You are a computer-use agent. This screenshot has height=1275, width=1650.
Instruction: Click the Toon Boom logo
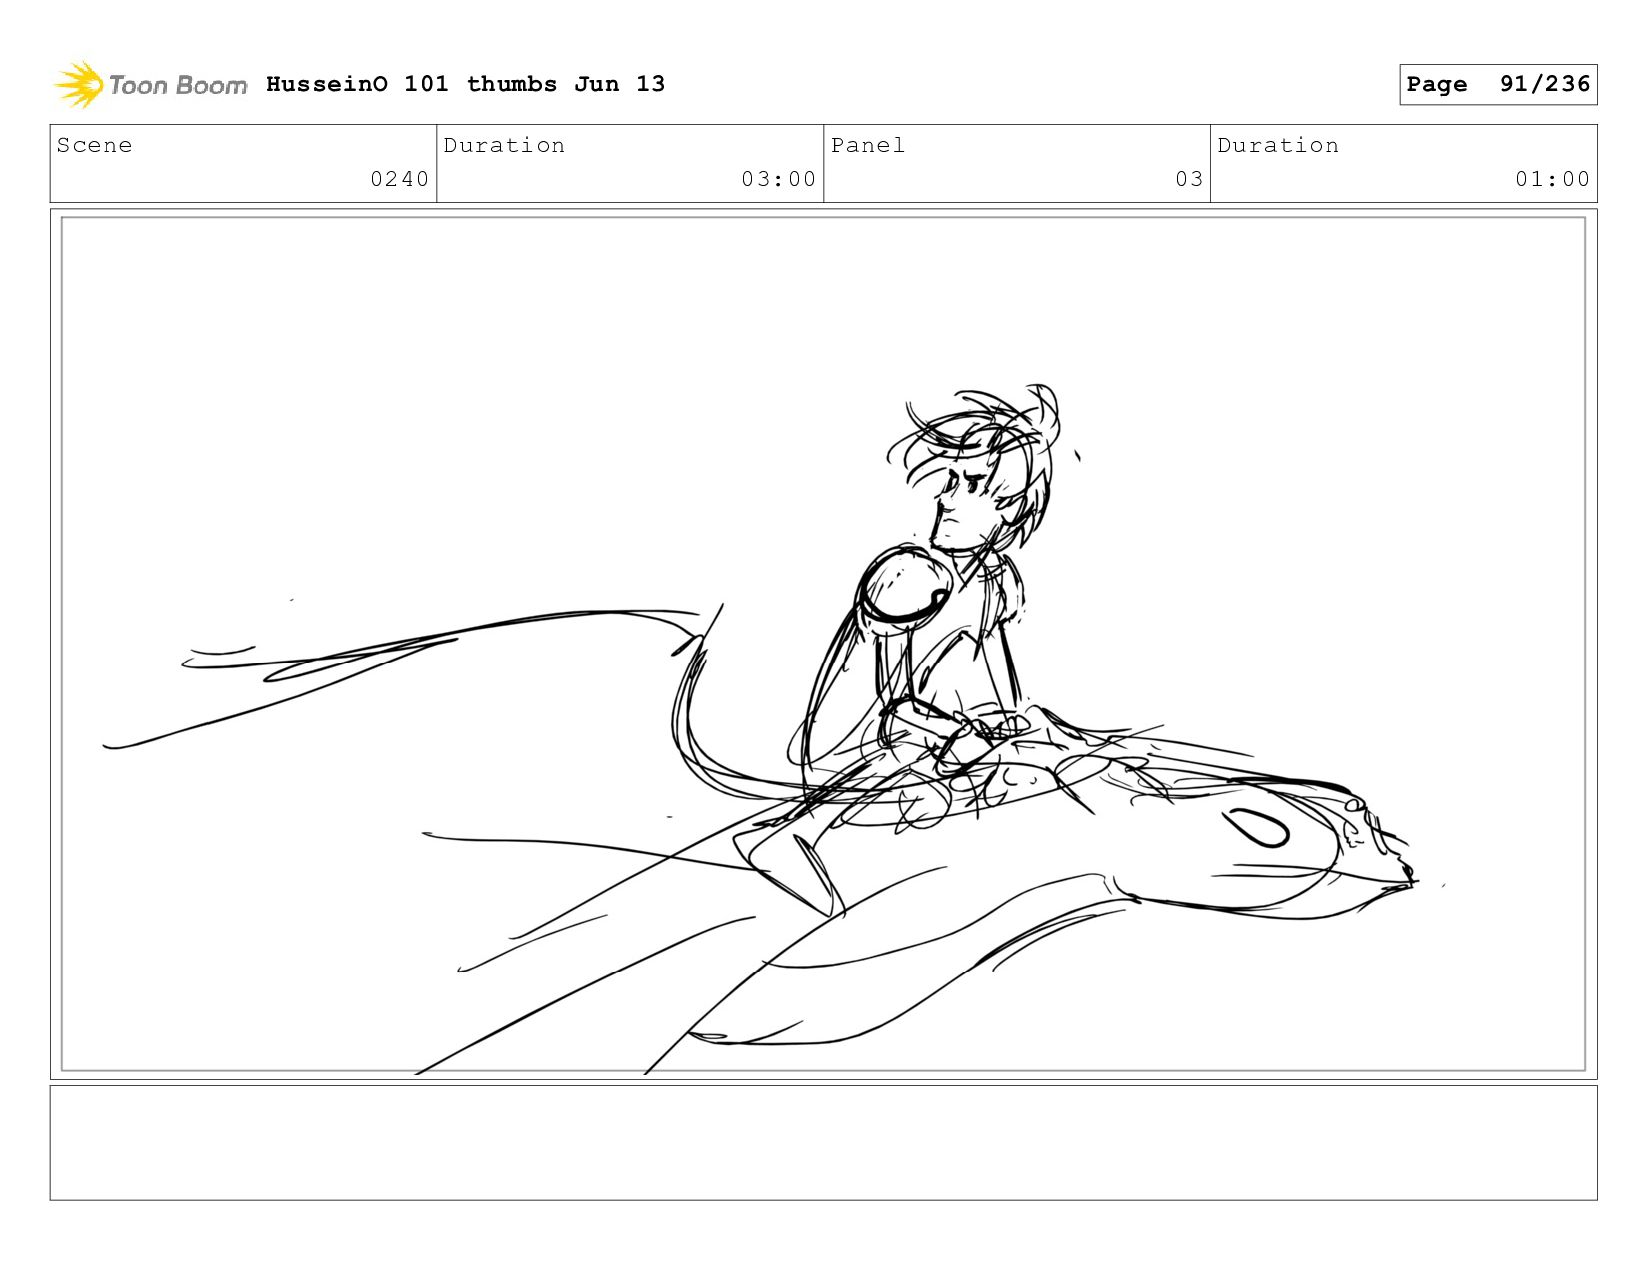[150, 85]
